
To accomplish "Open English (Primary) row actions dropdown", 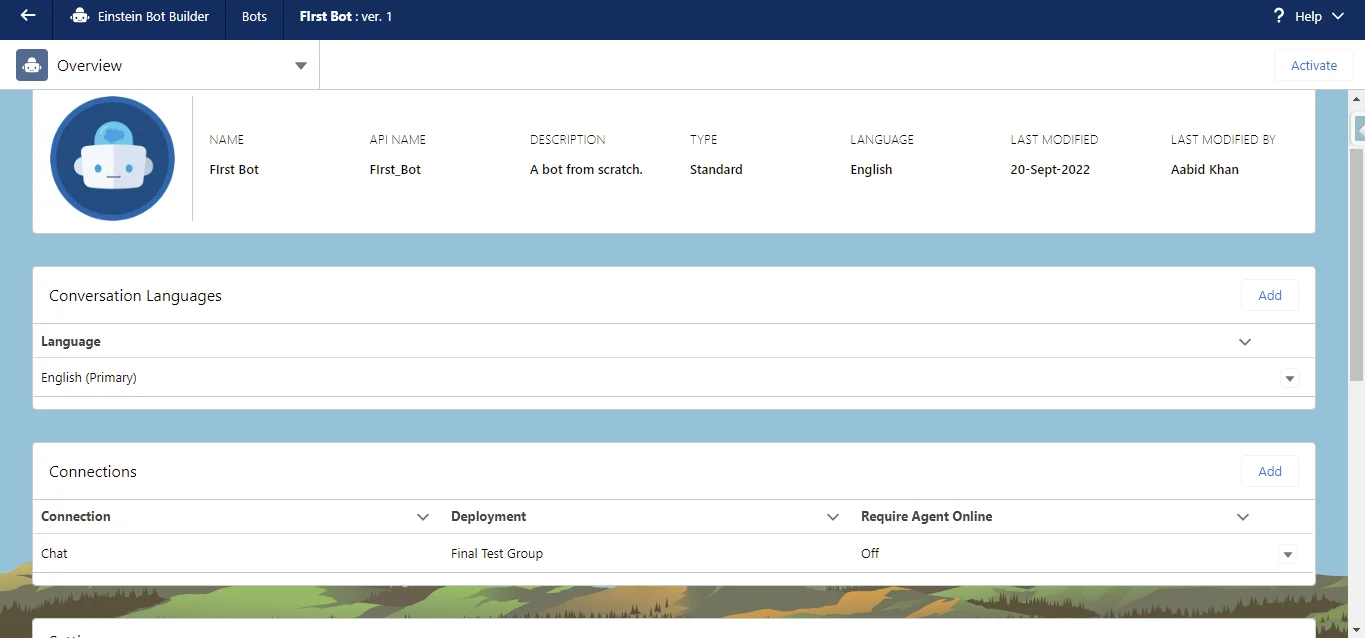I will (x=1289, y=379).
